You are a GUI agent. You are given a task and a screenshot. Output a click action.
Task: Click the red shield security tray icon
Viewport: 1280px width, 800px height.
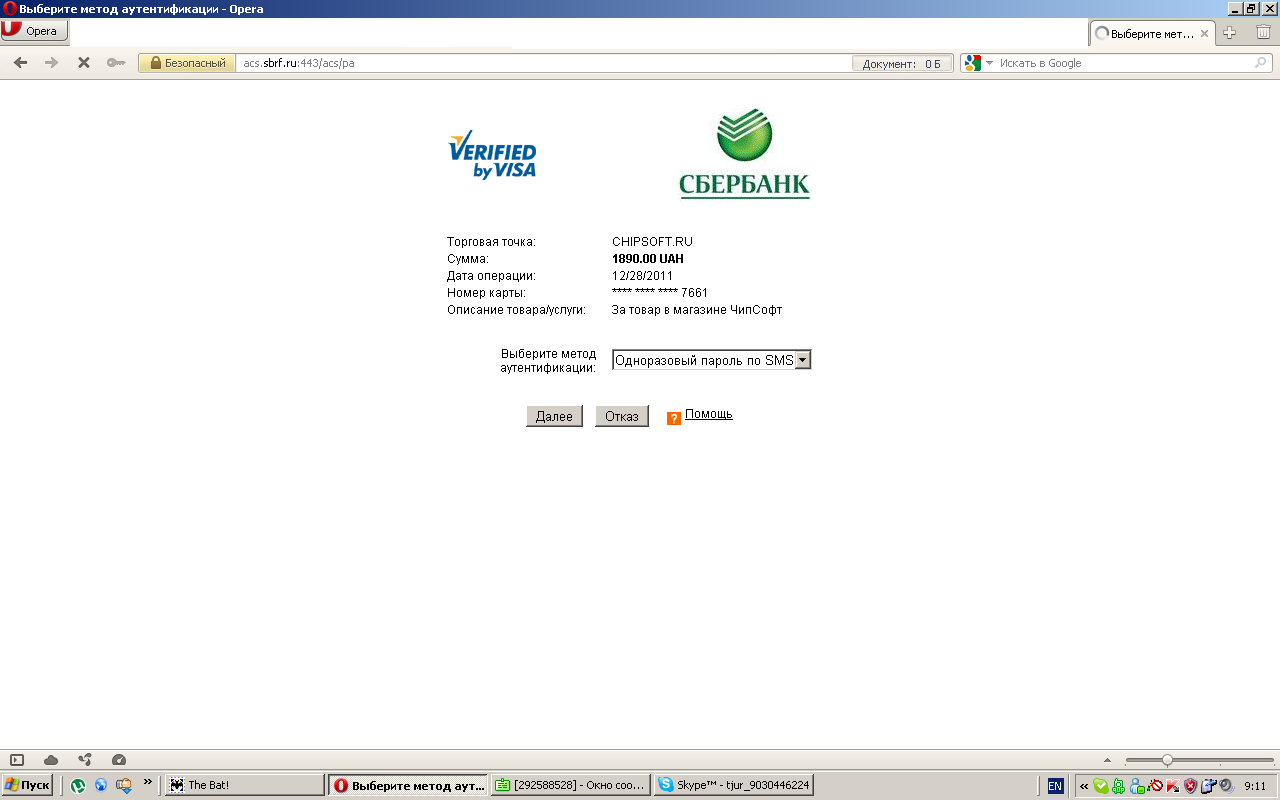pyautogui.click(x=1191, y=786)
